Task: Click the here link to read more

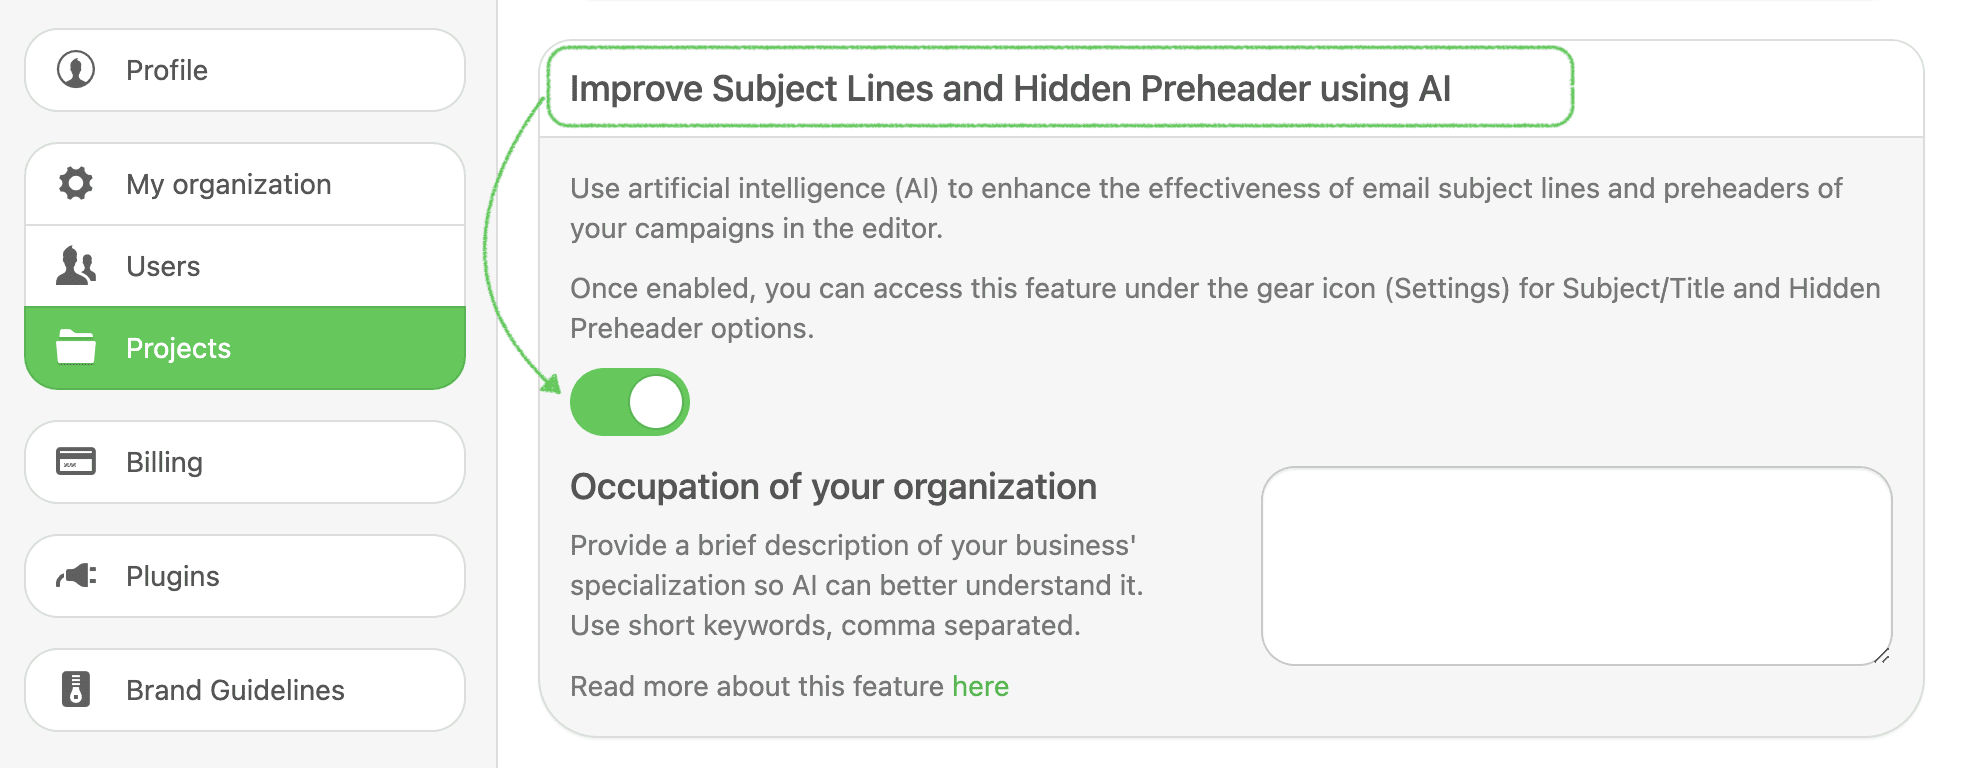Action: [x=980, y=686]
